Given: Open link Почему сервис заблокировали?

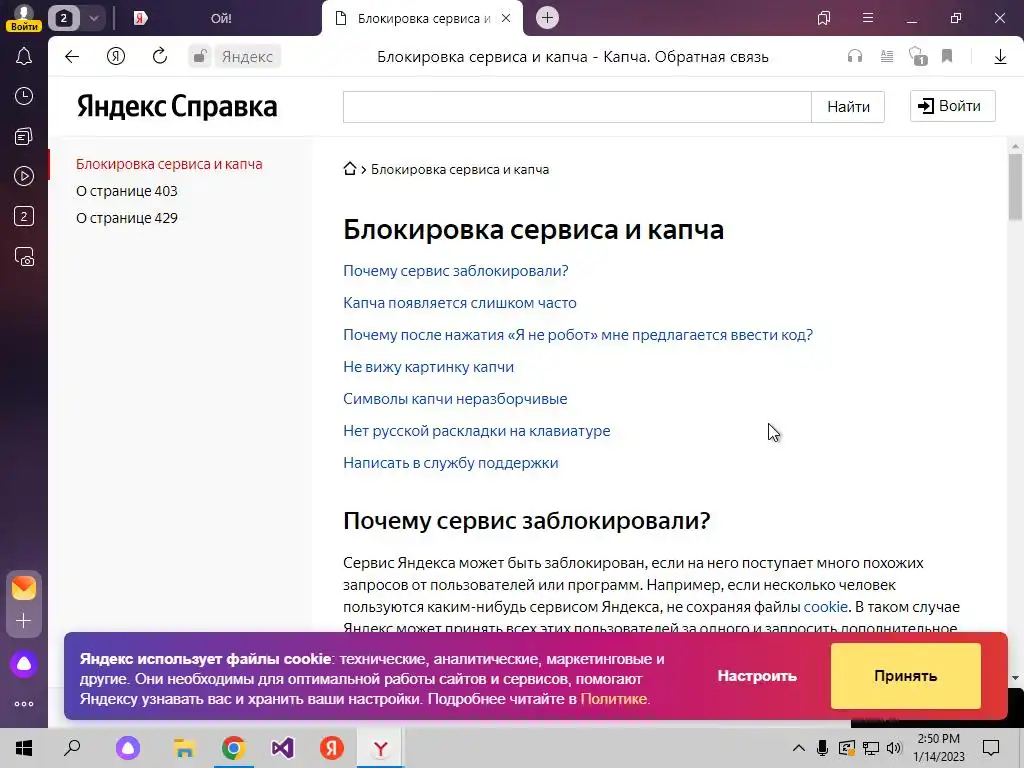Looking at the screenshot, I should click(x=456, y=270).
